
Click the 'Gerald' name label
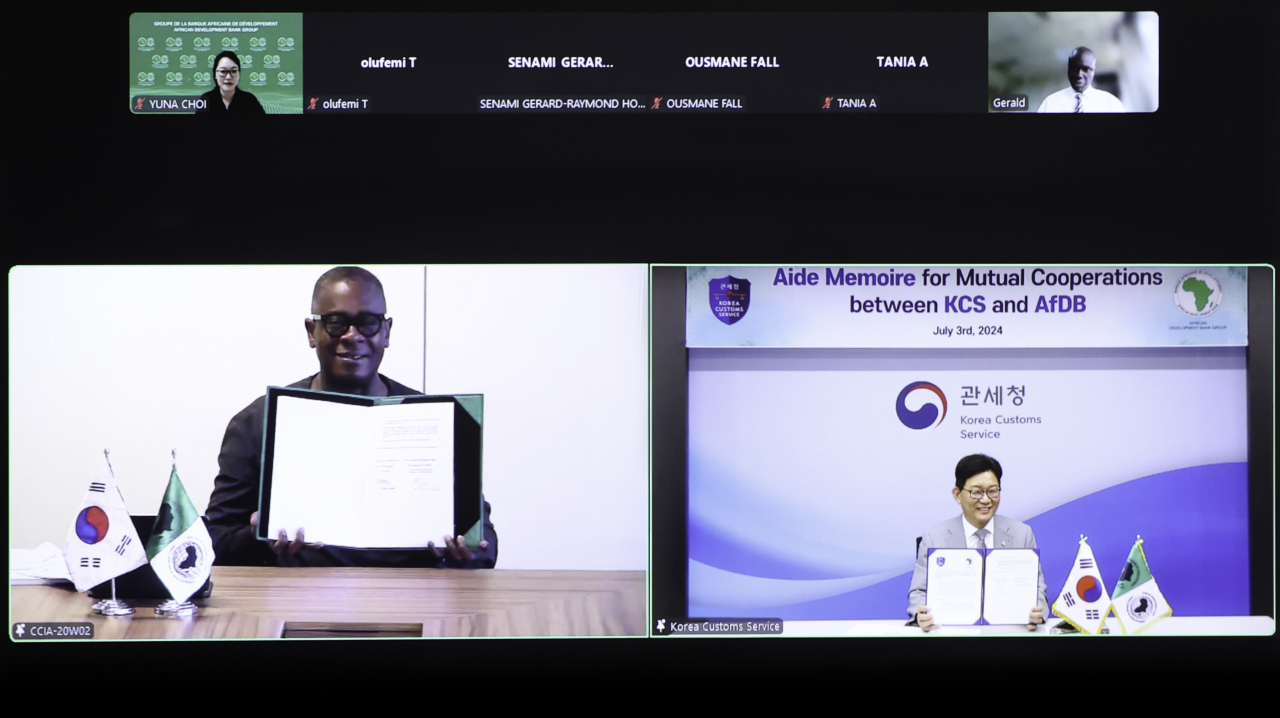point(1009,103)
